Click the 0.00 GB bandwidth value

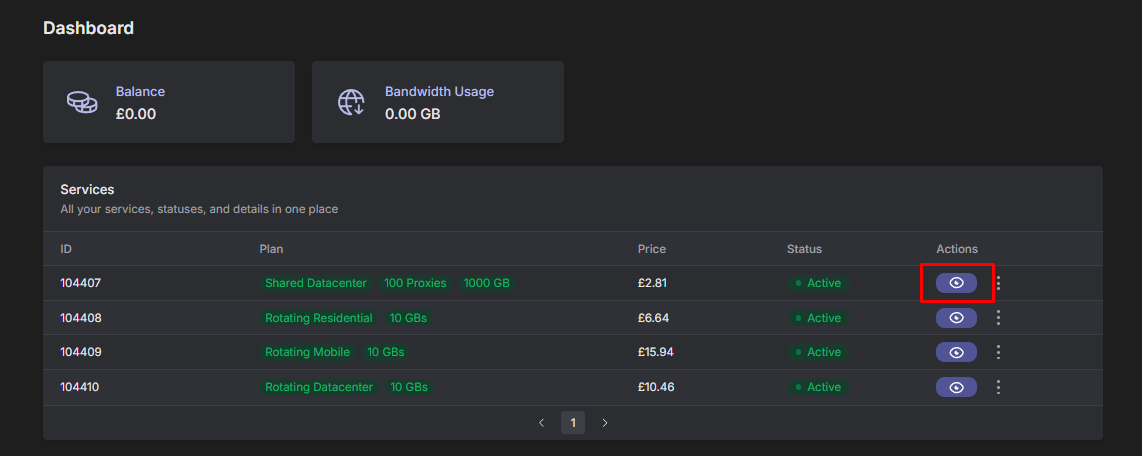(x=412, y=114)
